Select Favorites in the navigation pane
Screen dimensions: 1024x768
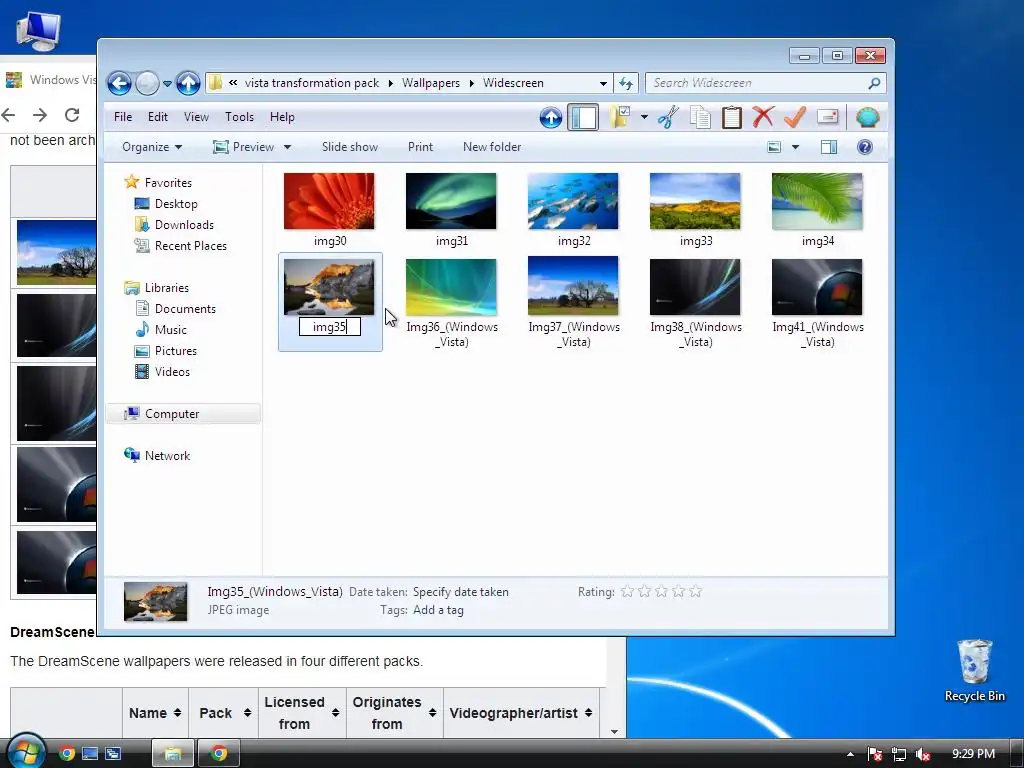tap(168, 183)
